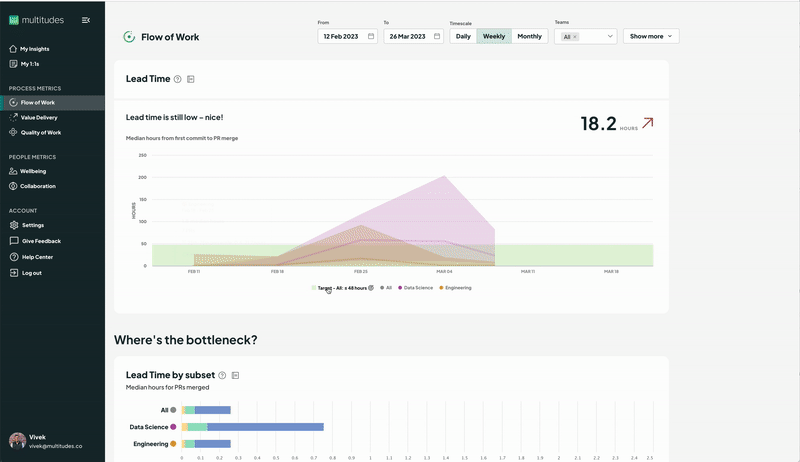Click the notes icon beside the Lead Time title

pos(191,79)
